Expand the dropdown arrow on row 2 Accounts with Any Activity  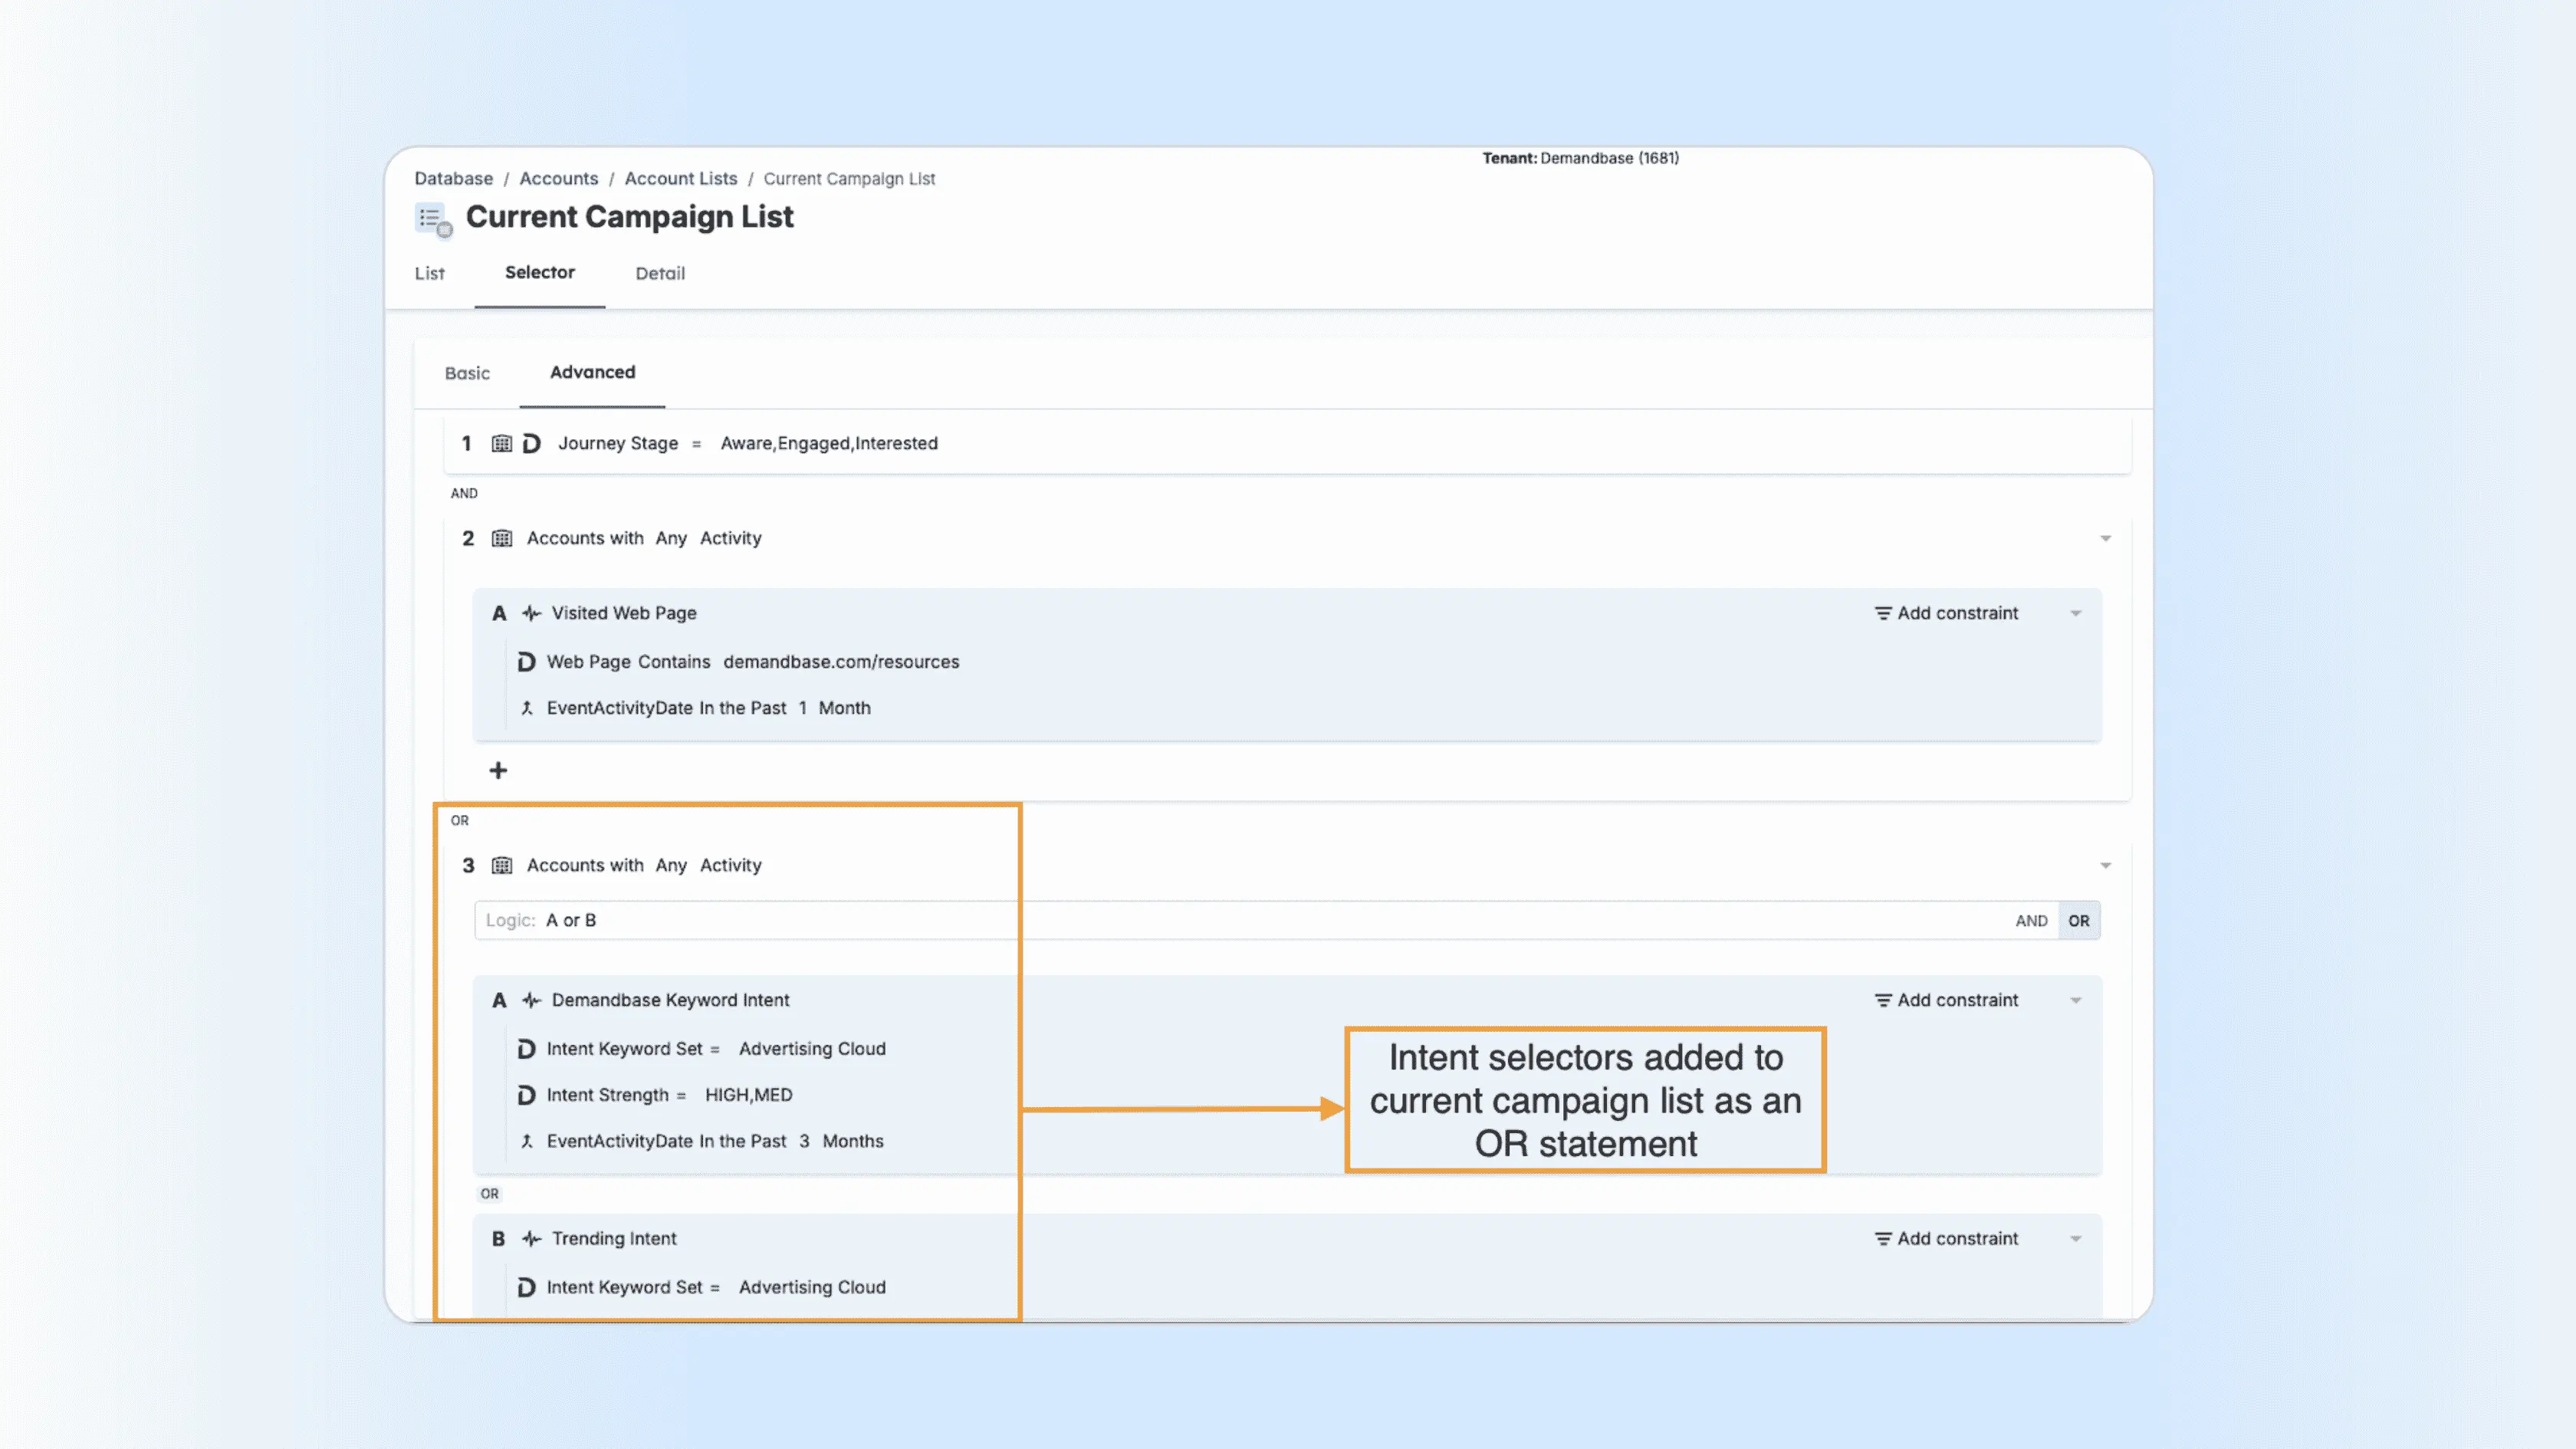2105,538
